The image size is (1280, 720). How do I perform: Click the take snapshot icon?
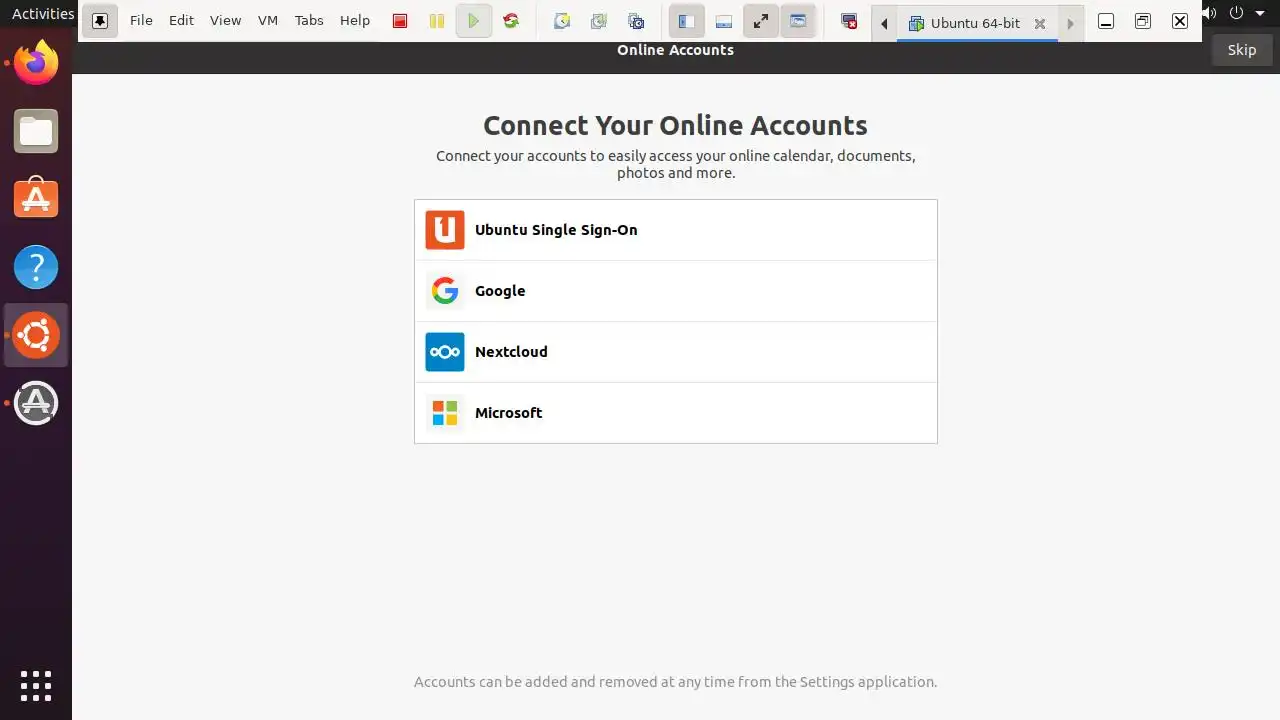[562, 21]
